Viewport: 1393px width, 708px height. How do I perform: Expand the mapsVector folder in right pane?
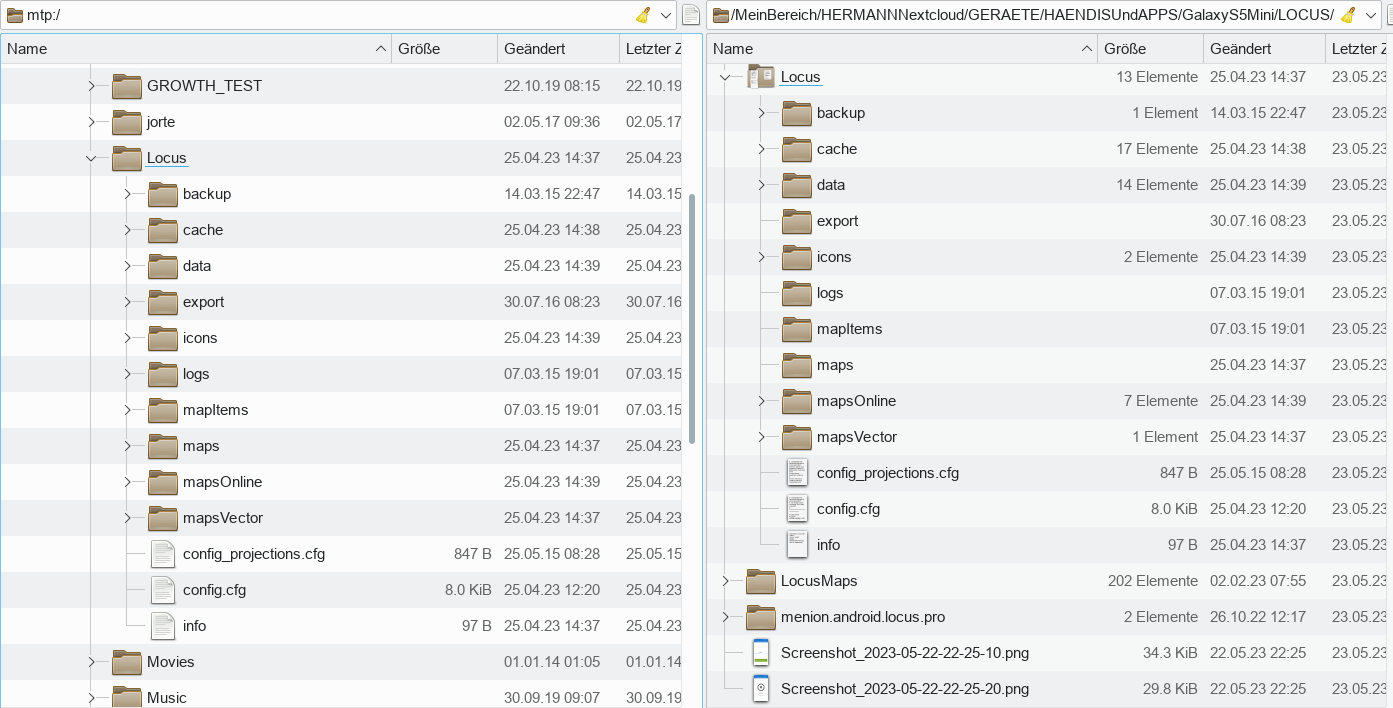(x=761, y=437)
